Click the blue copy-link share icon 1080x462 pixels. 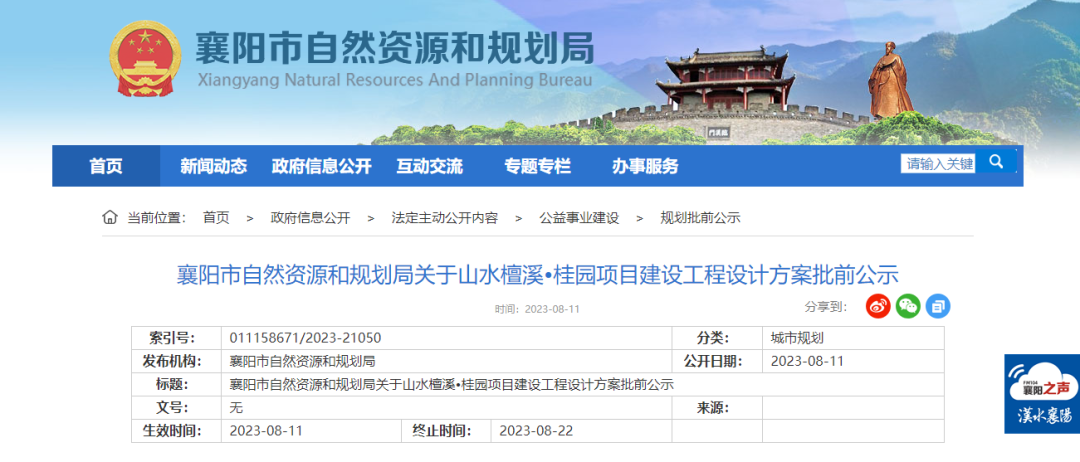[938, 306]
